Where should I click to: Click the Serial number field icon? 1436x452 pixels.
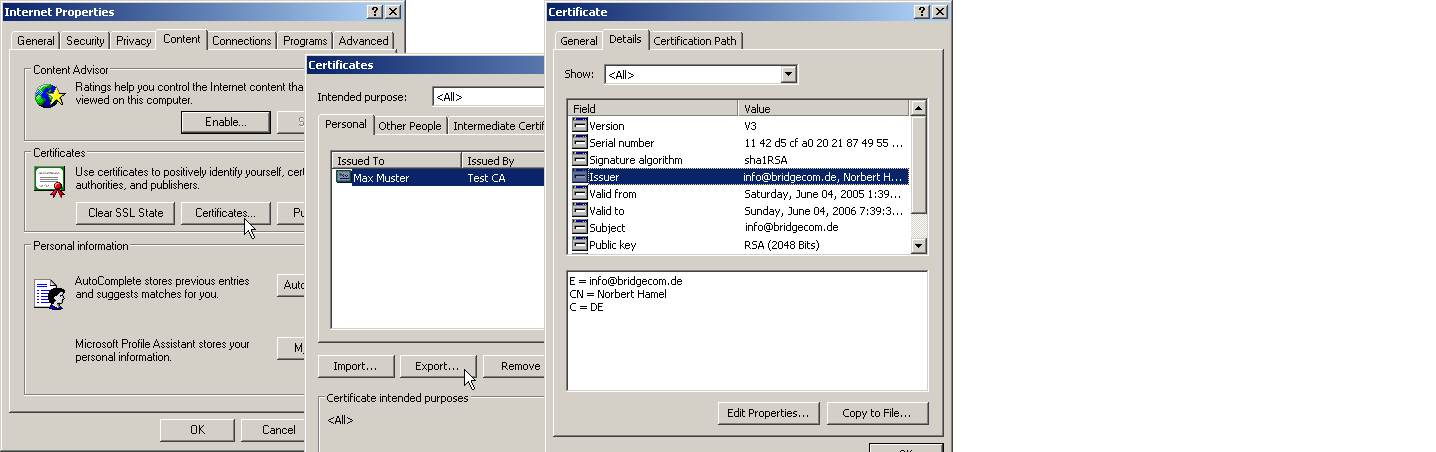(580, 143)
